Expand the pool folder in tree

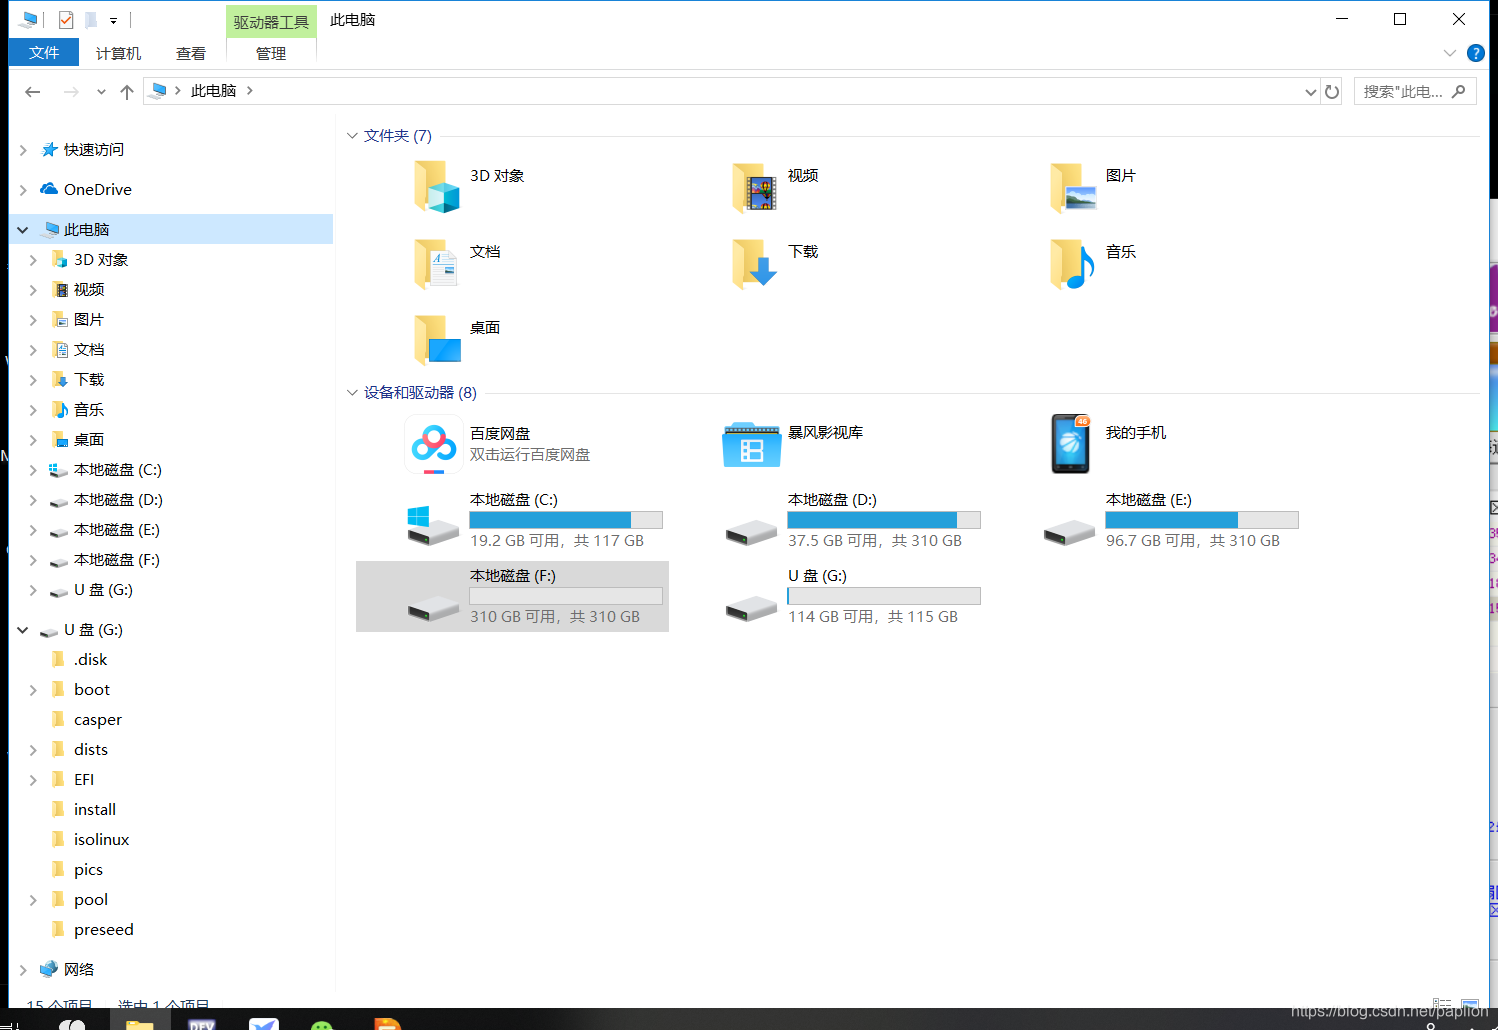click(x=33, y=900)
